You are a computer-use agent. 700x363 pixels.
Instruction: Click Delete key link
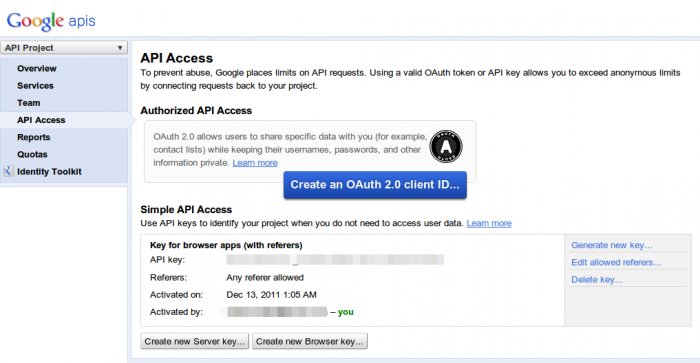tap(597, 280)
